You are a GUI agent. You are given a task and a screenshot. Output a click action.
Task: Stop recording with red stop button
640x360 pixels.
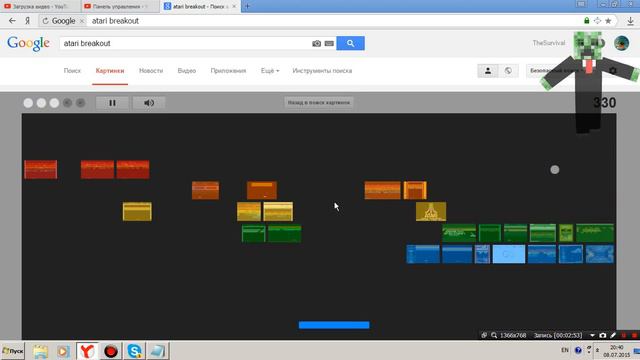(634, 335)
